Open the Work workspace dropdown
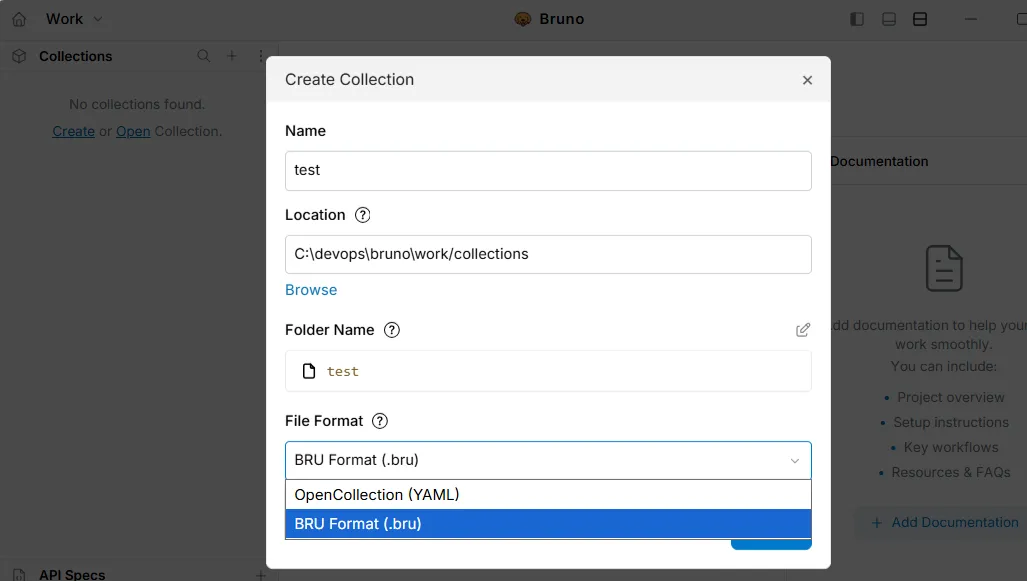1027x581 pixels. tap(74, 19)
